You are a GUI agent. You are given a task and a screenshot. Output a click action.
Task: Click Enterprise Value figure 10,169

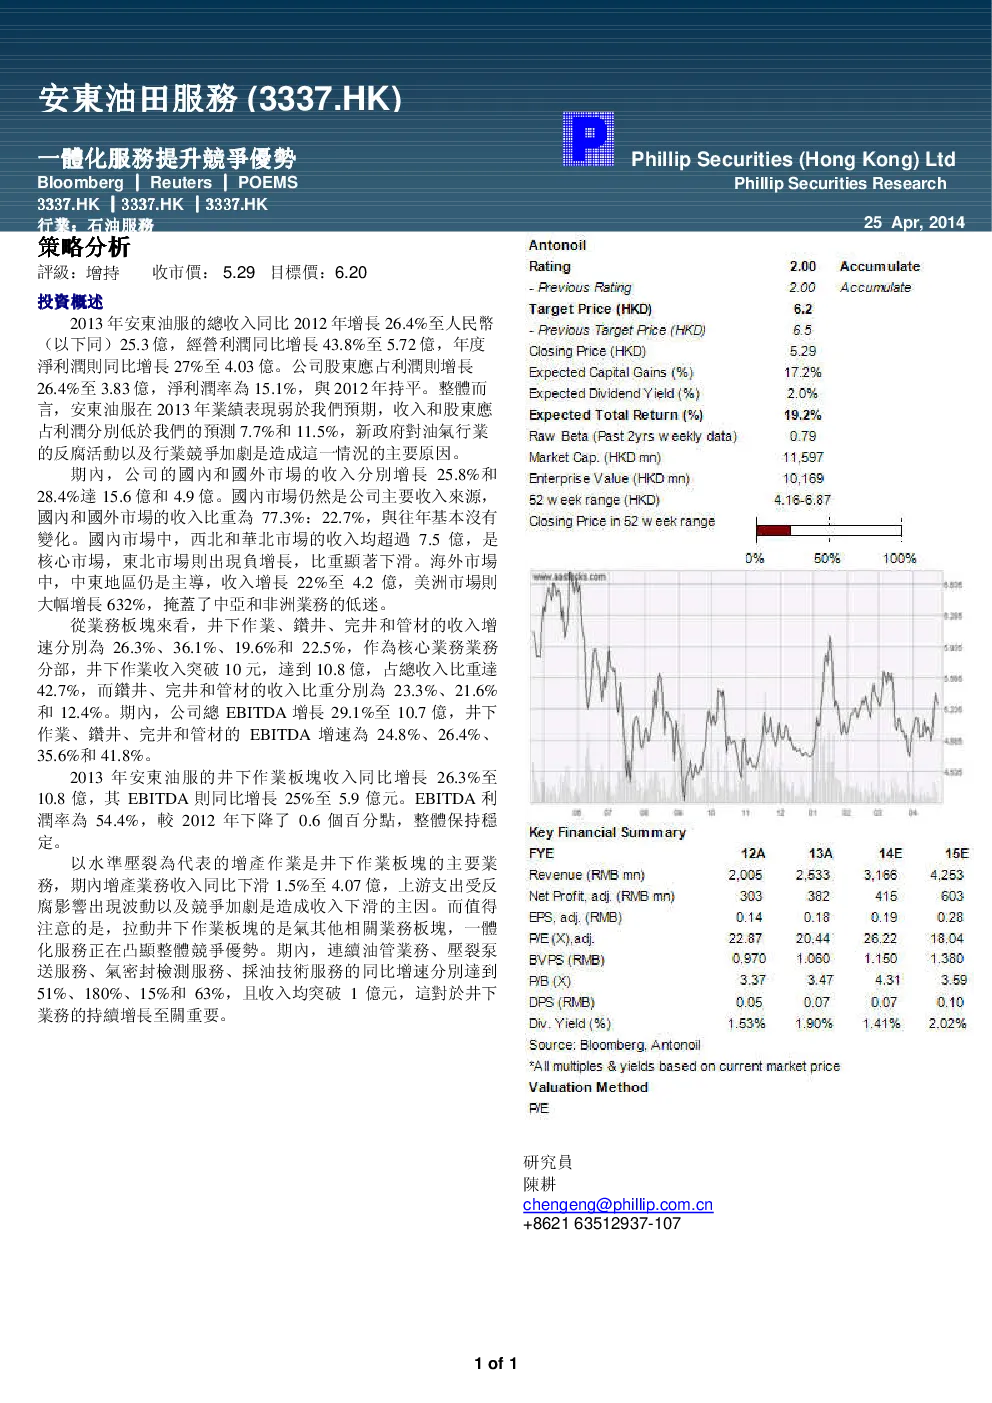pyautogui.click(x=803, y=478)
